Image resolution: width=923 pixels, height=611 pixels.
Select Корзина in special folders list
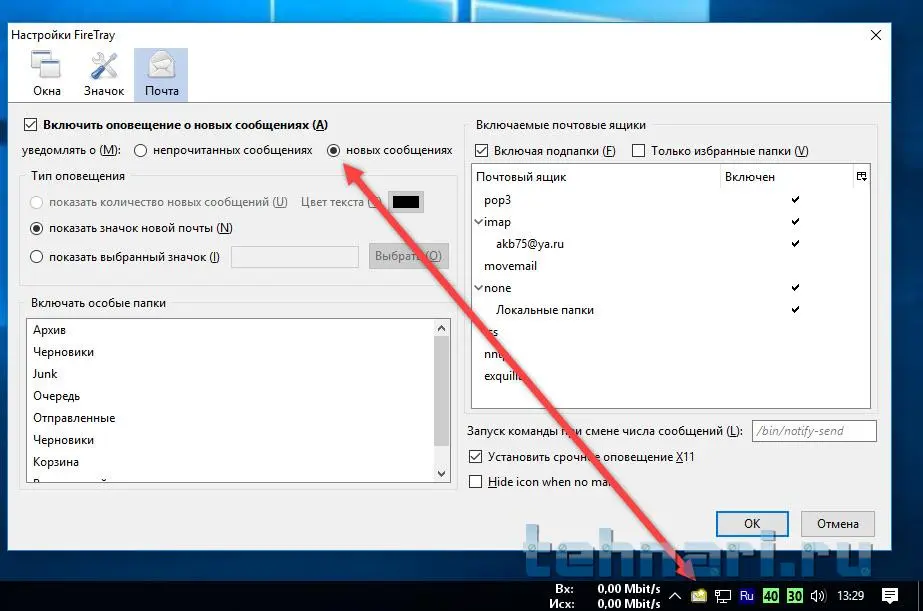230,462
